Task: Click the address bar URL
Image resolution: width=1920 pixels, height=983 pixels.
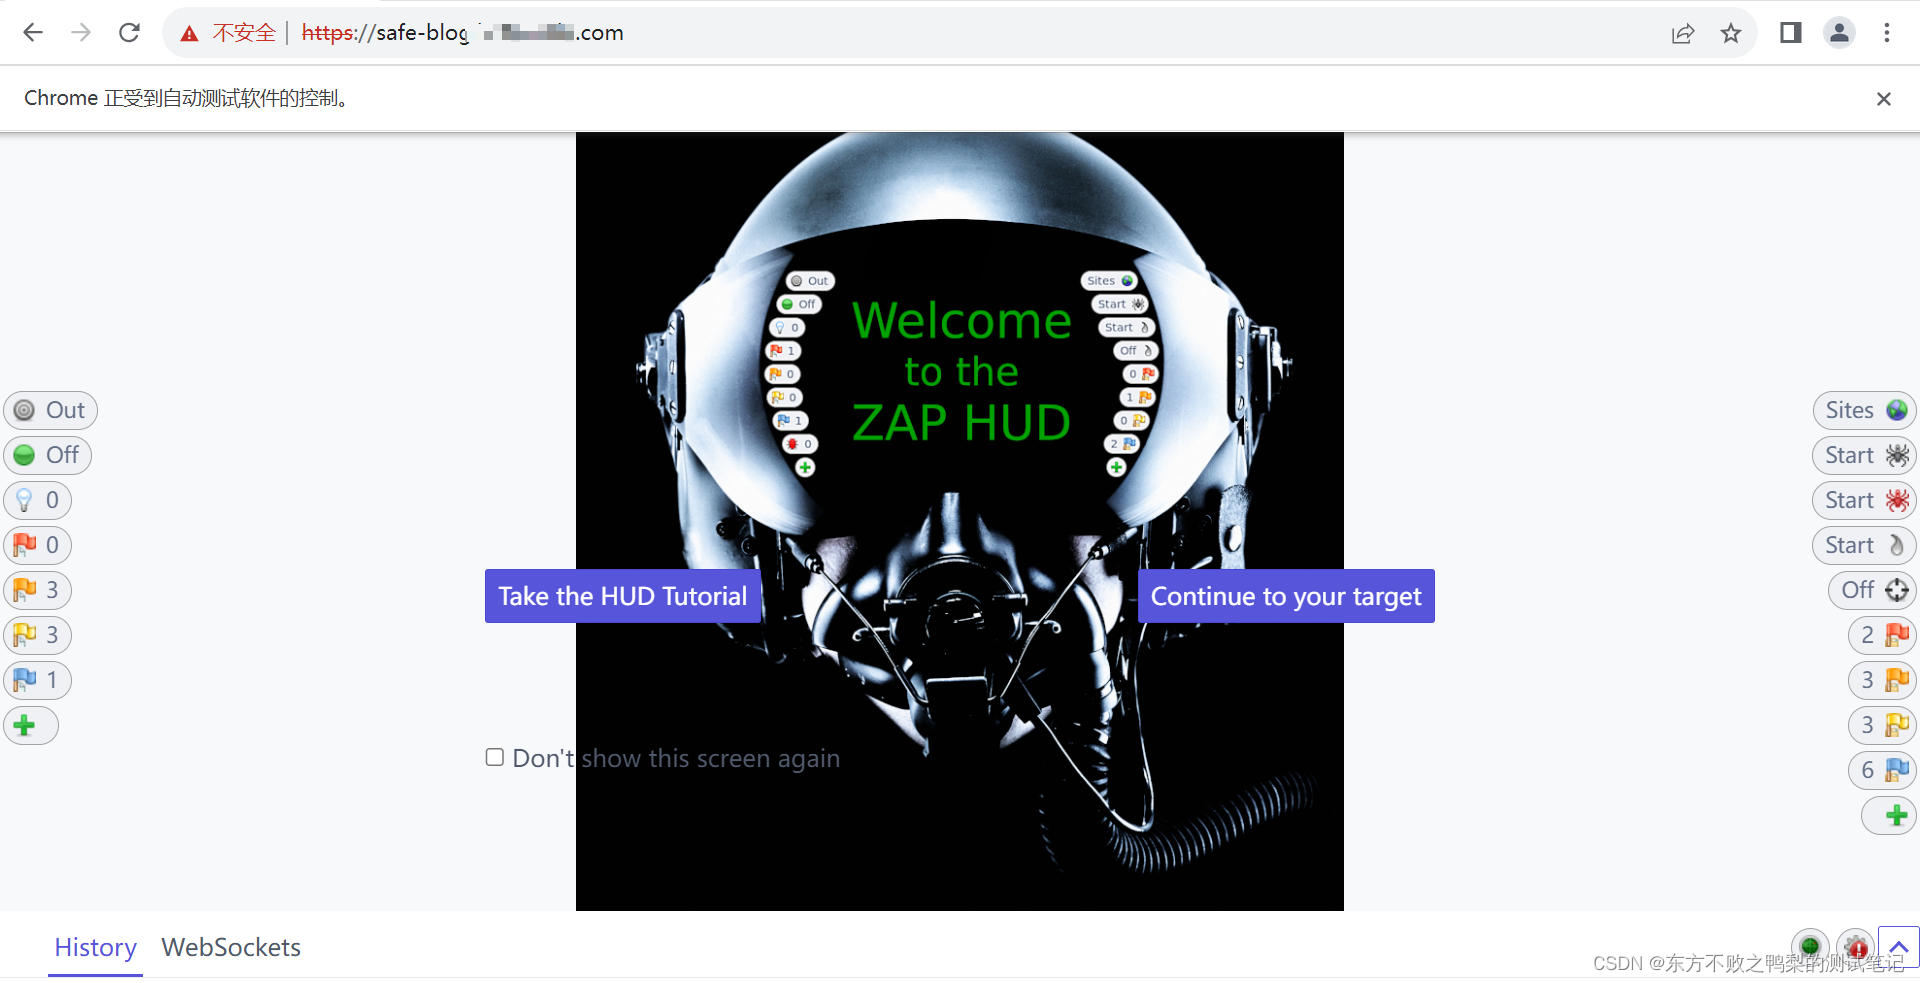Action: pyautogui.click(x=462, y=33)
